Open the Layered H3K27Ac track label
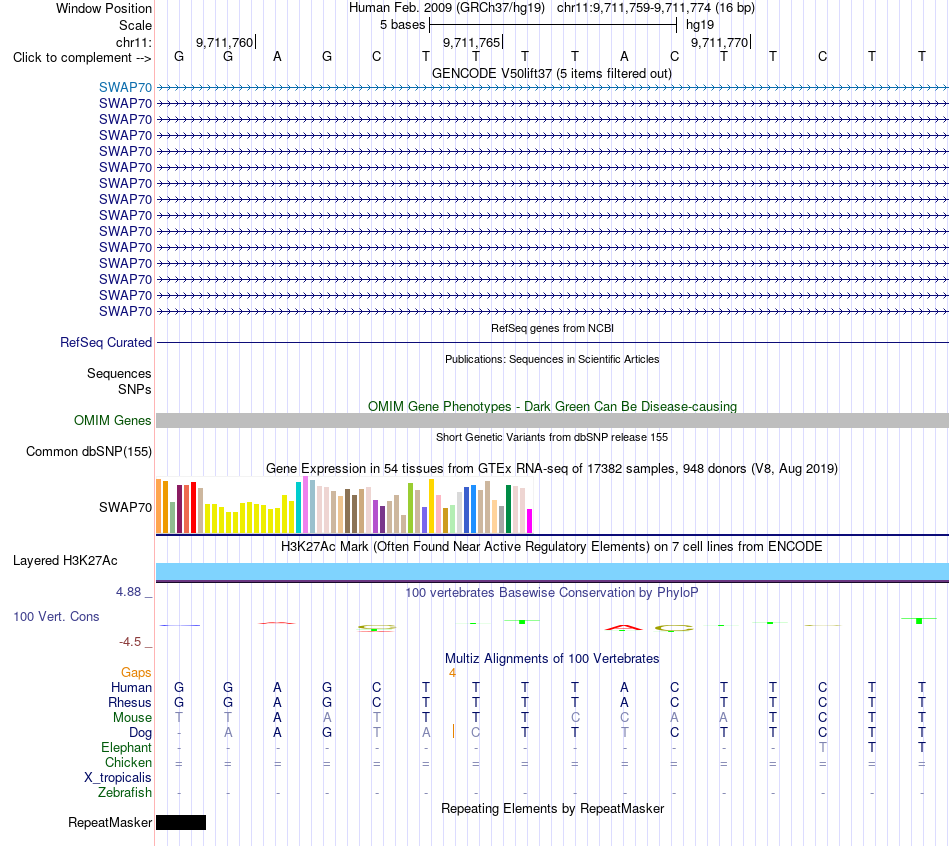 click(65, 561)
